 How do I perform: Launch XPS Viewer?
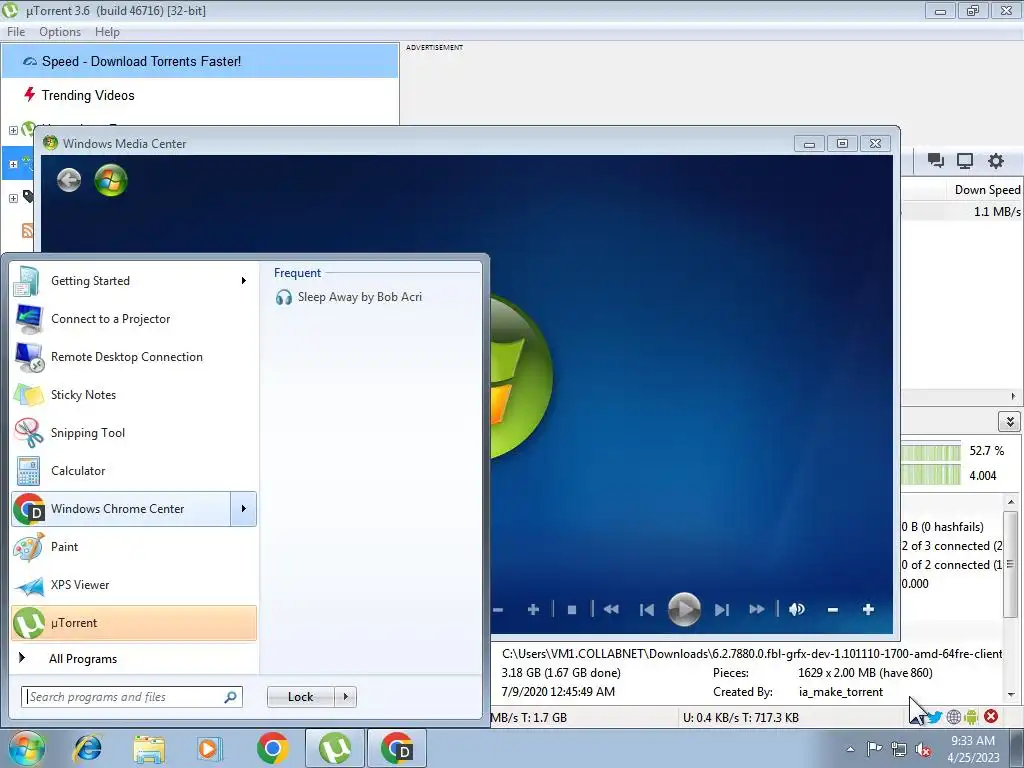tap(134, 584)
